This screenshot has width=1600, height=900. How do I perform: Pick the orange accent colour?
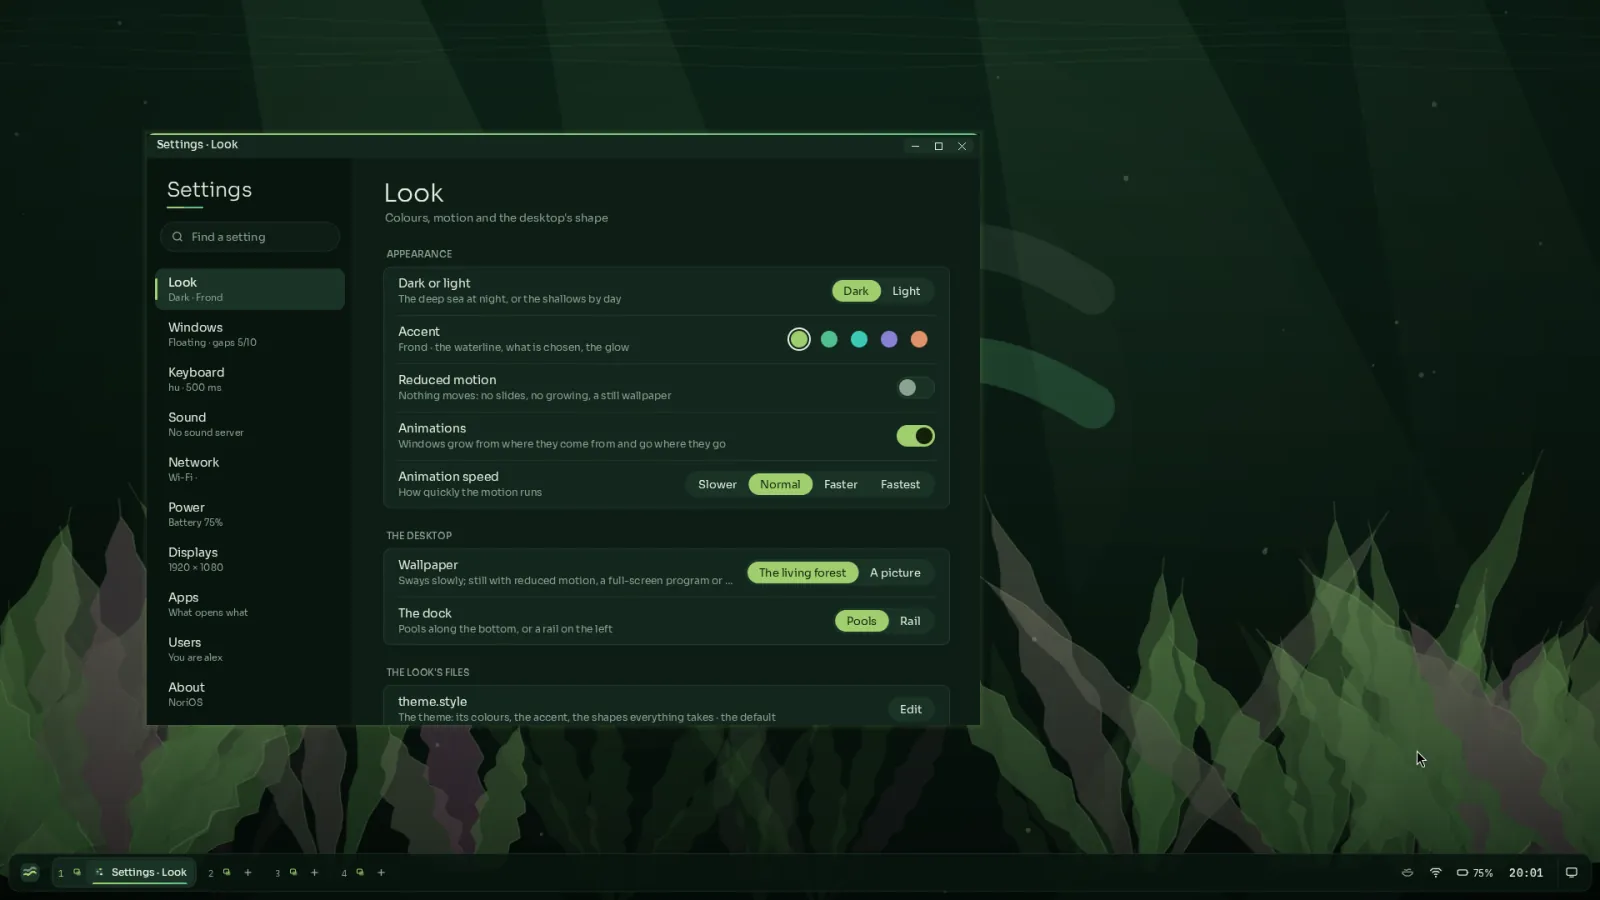point(919,340)
